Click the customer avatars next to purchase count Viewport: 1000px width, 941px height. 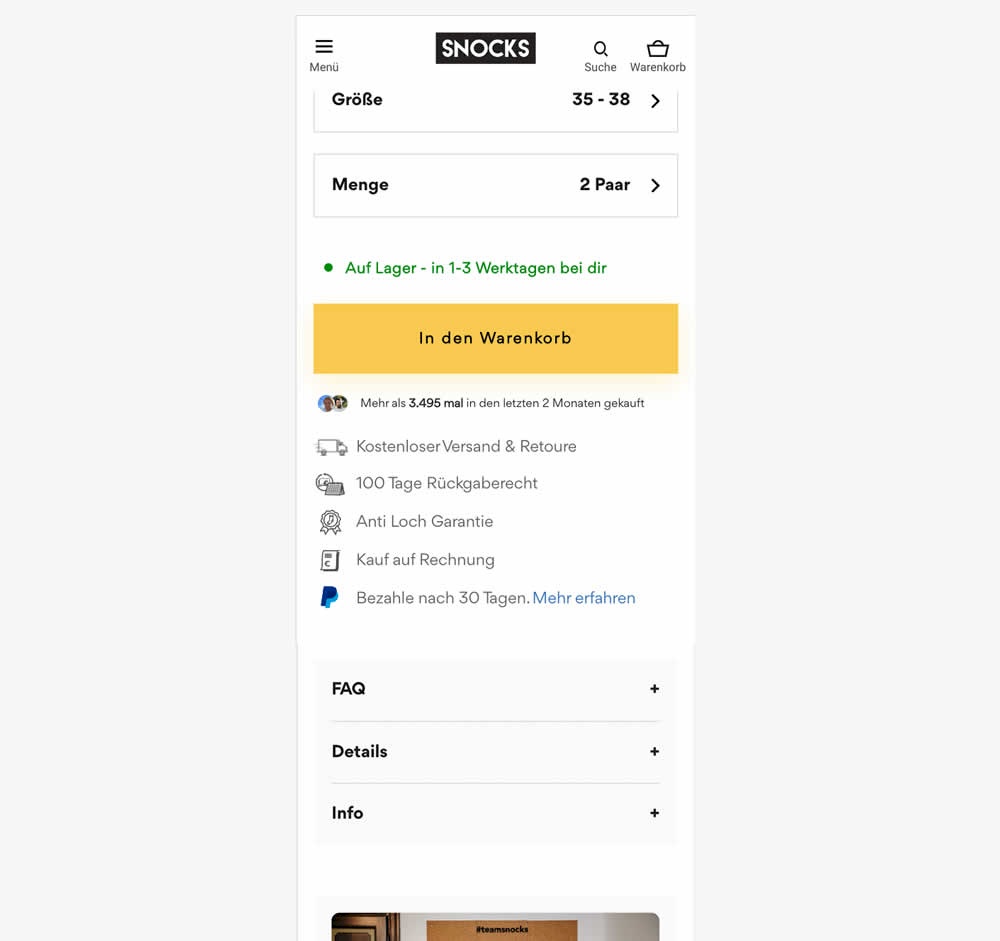(x=333, y=403)
